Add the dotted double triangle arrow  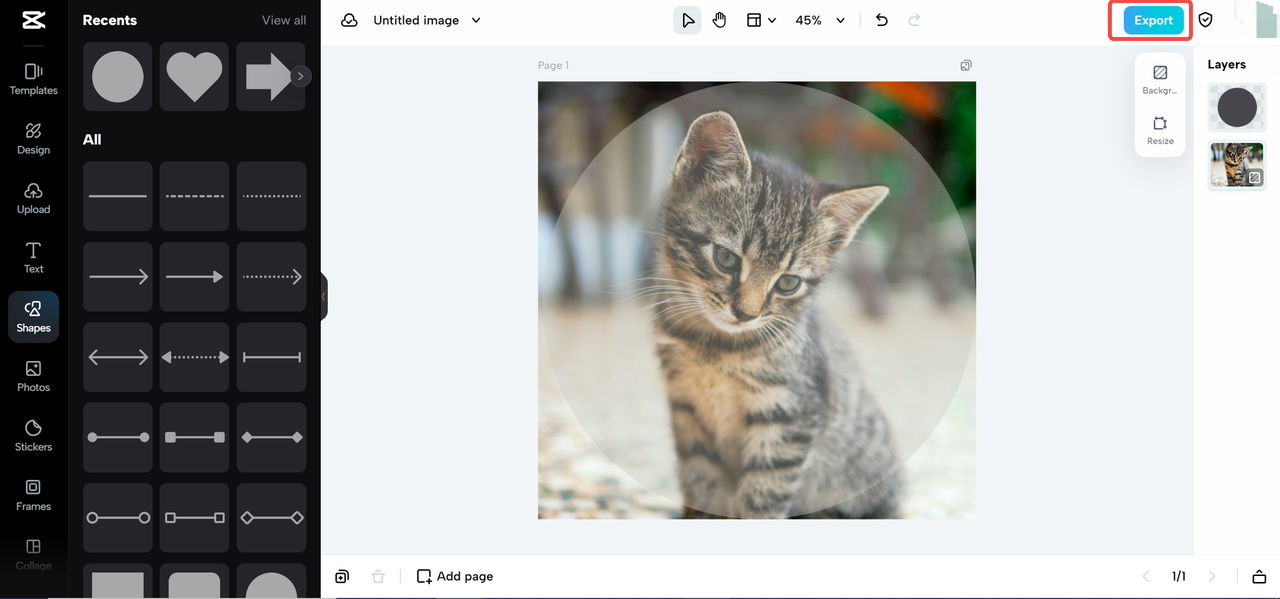[x=194, y=357]
